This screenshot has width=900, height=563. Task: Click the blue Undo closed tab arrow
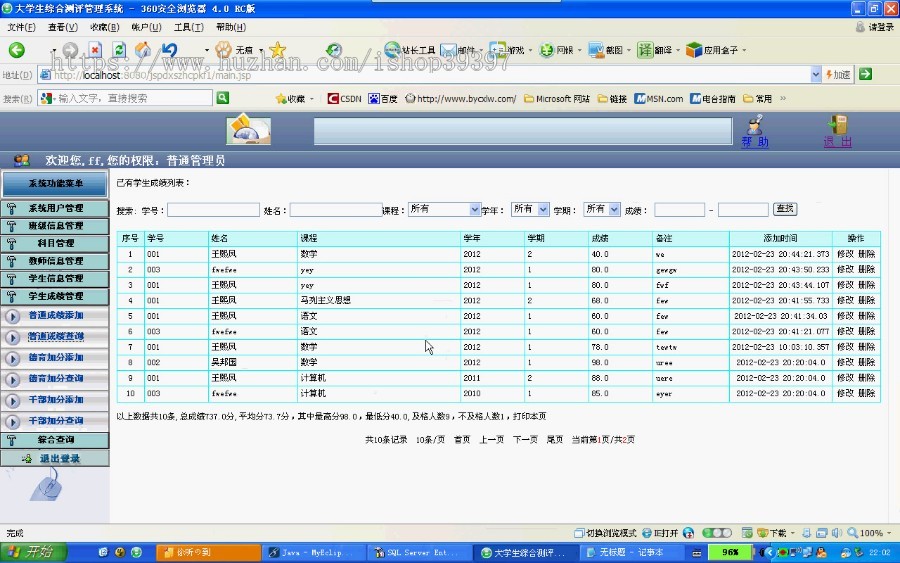169,51
